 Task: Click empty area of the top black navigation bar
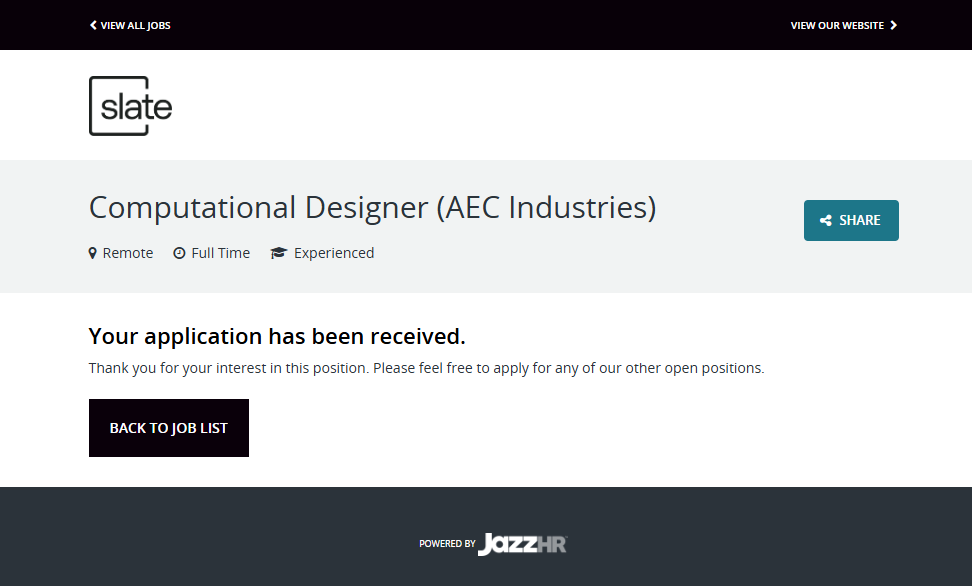[x=480, y=25]
